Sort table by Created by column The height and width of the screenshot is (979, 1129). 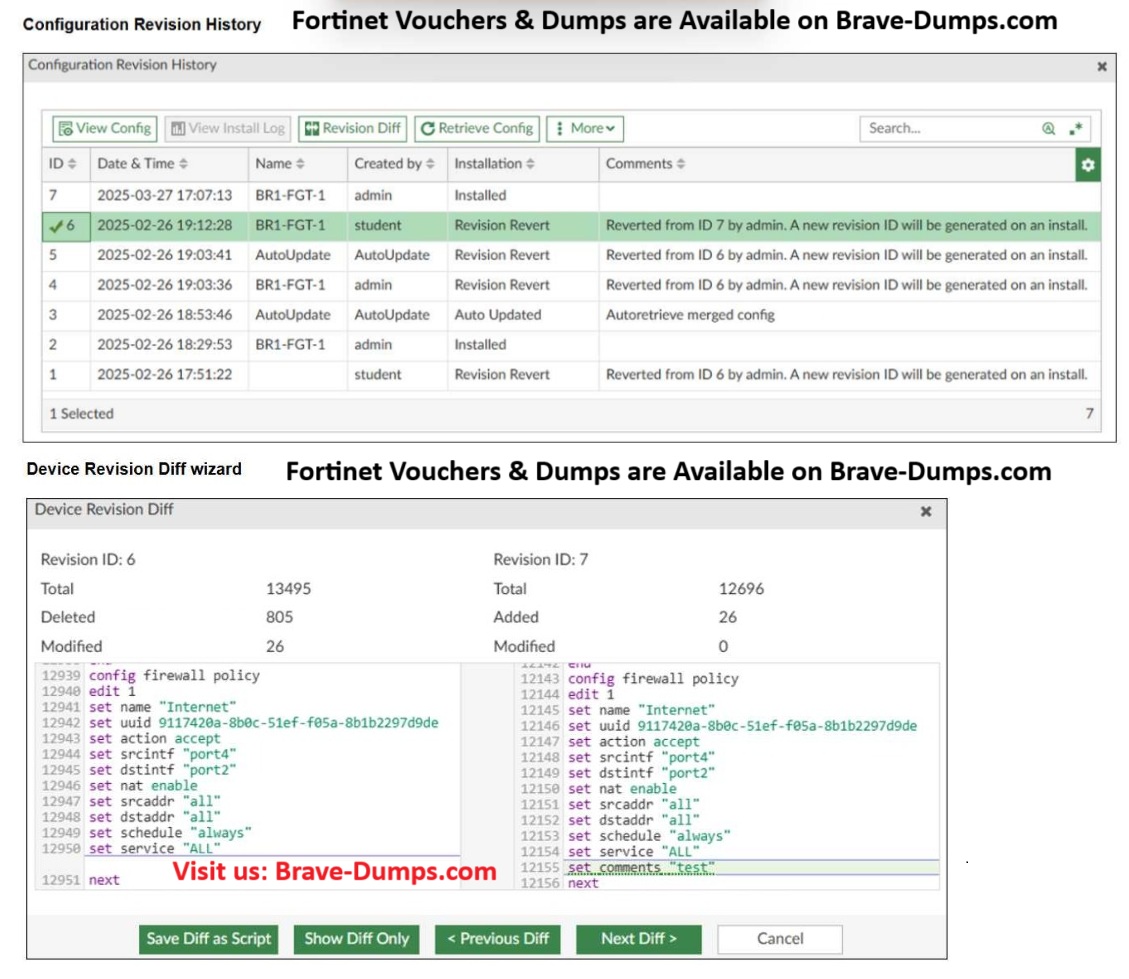394,163
